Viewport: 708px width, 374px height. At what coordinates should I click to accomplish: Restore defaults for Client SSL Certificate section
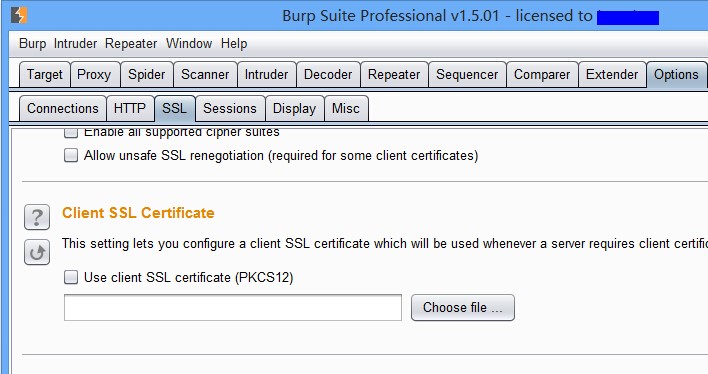click(37, 252)
